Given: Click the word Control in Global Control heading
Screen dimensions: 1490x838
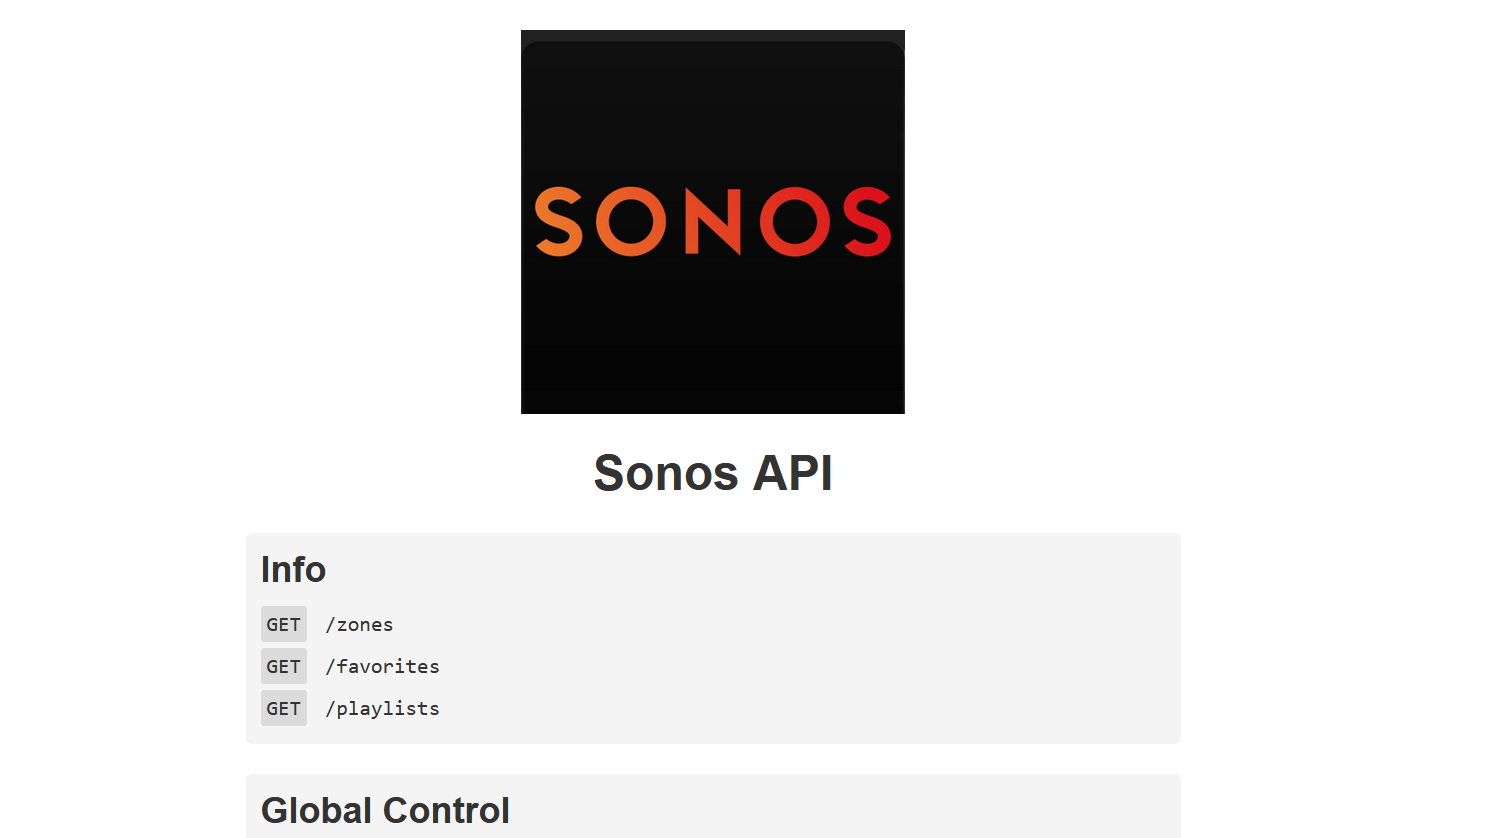Looking at the screenshot, I should pos(447,810).
